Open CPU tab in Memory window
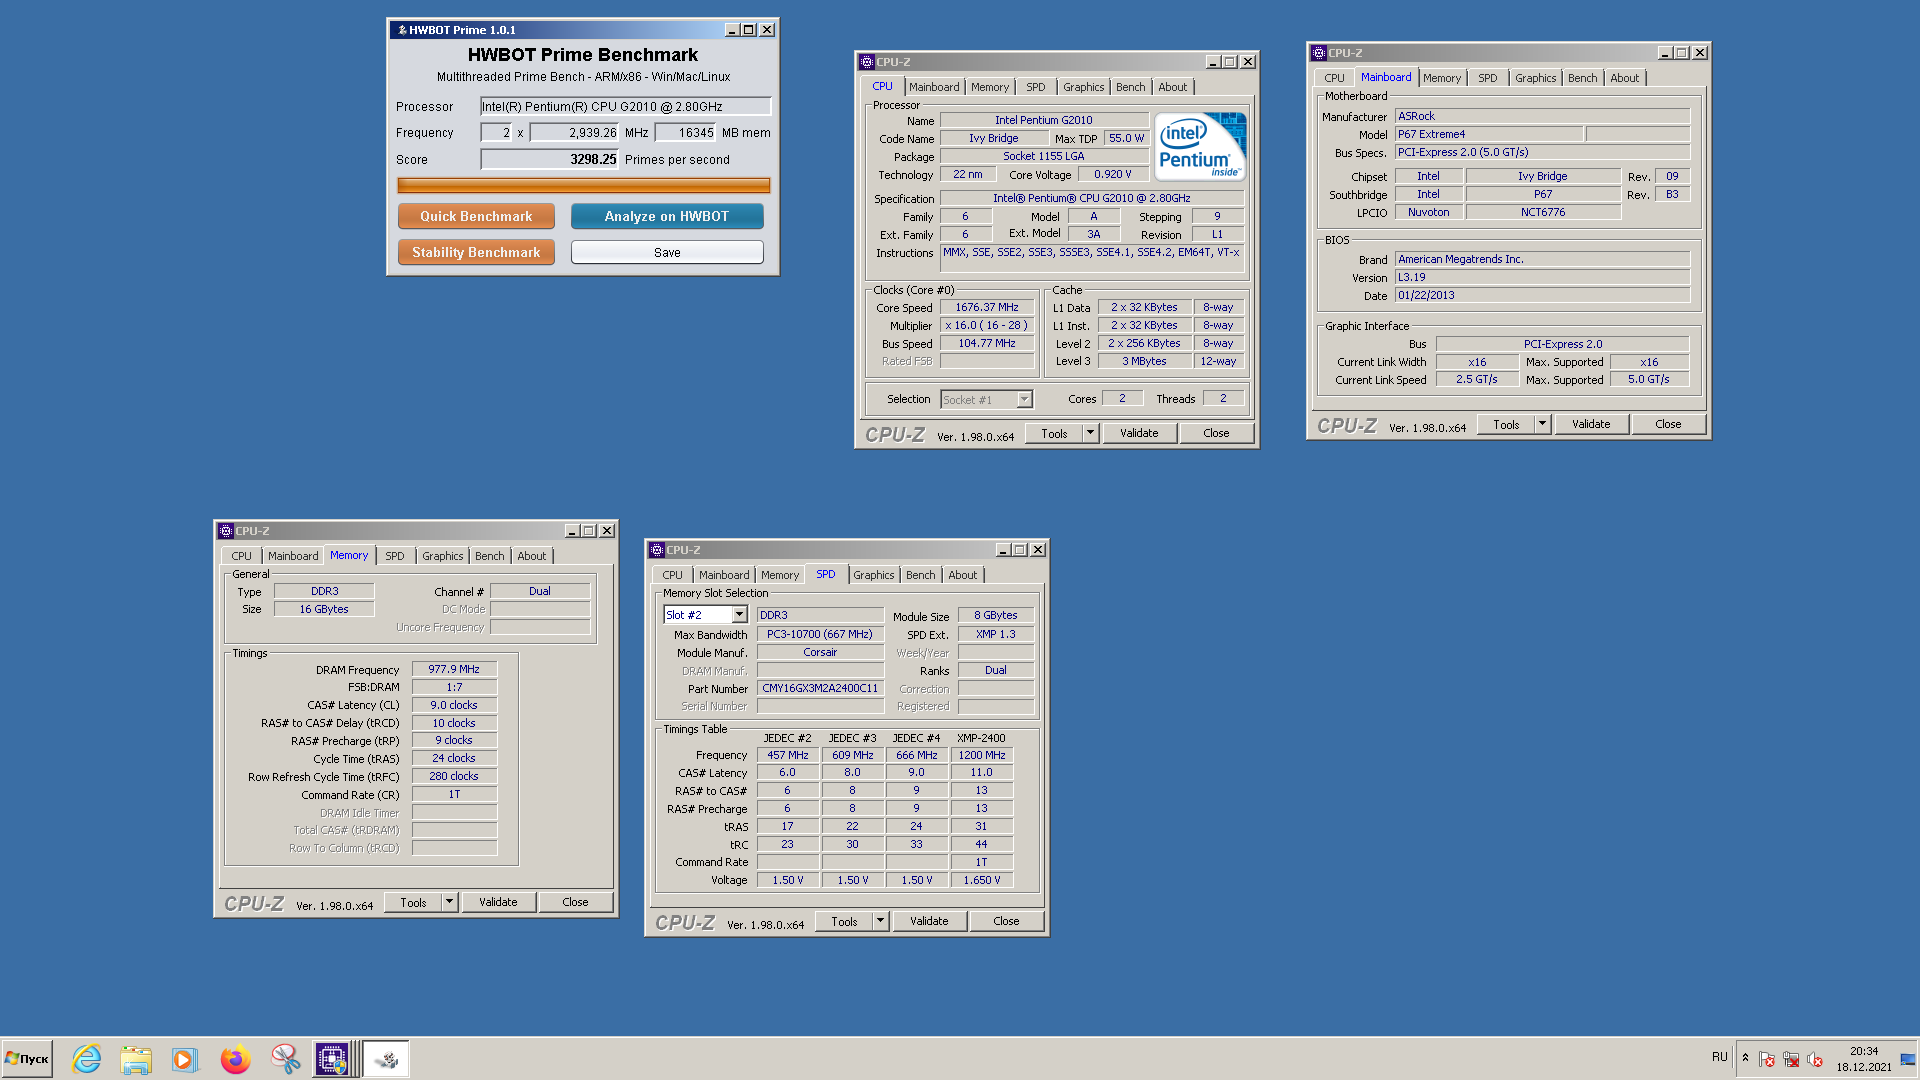Viewport: 1920px width, 1080px height. click(x=242, y=556)
